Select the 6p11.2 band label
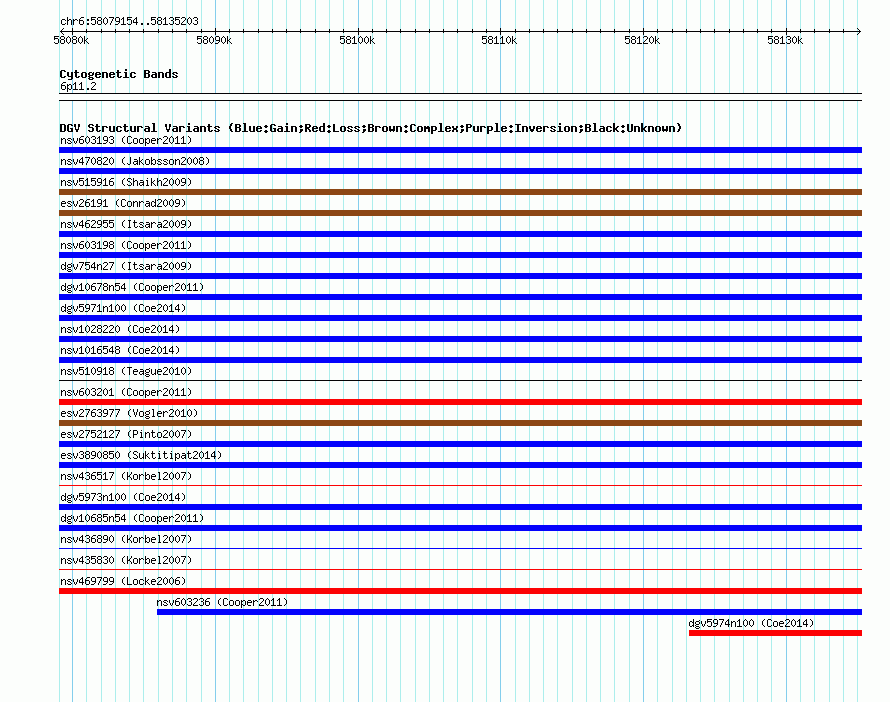The width and height of the screenshot is (890, 702). click(78, 86)
